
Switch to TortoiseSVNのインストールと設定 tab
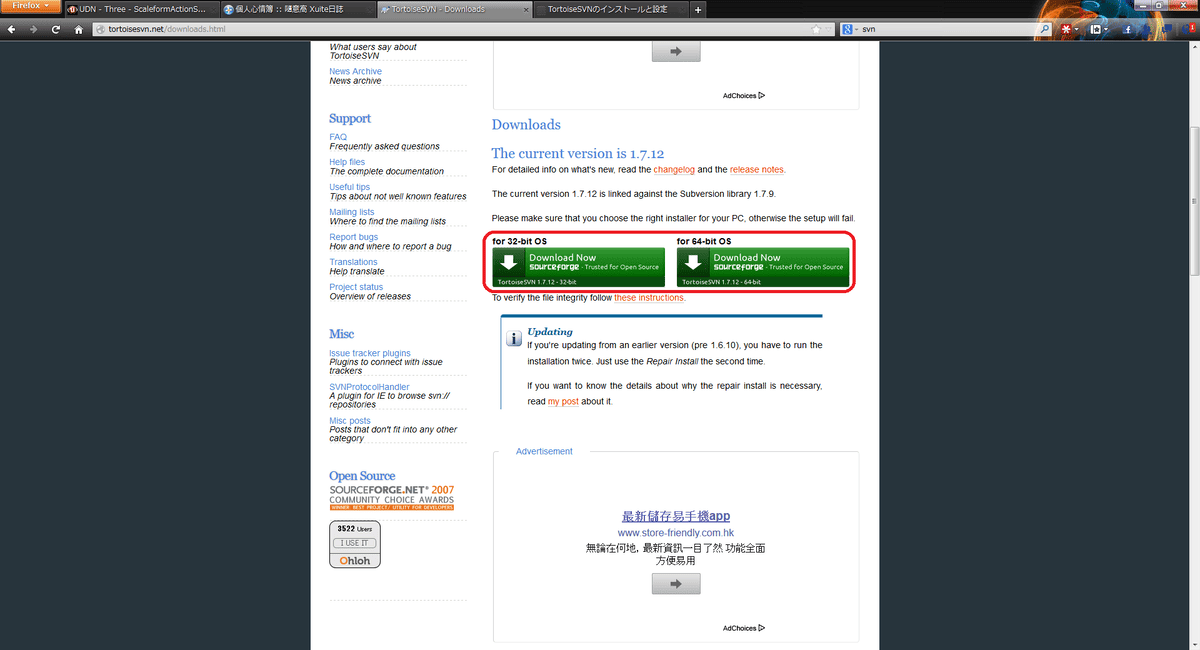pos(612,9)
